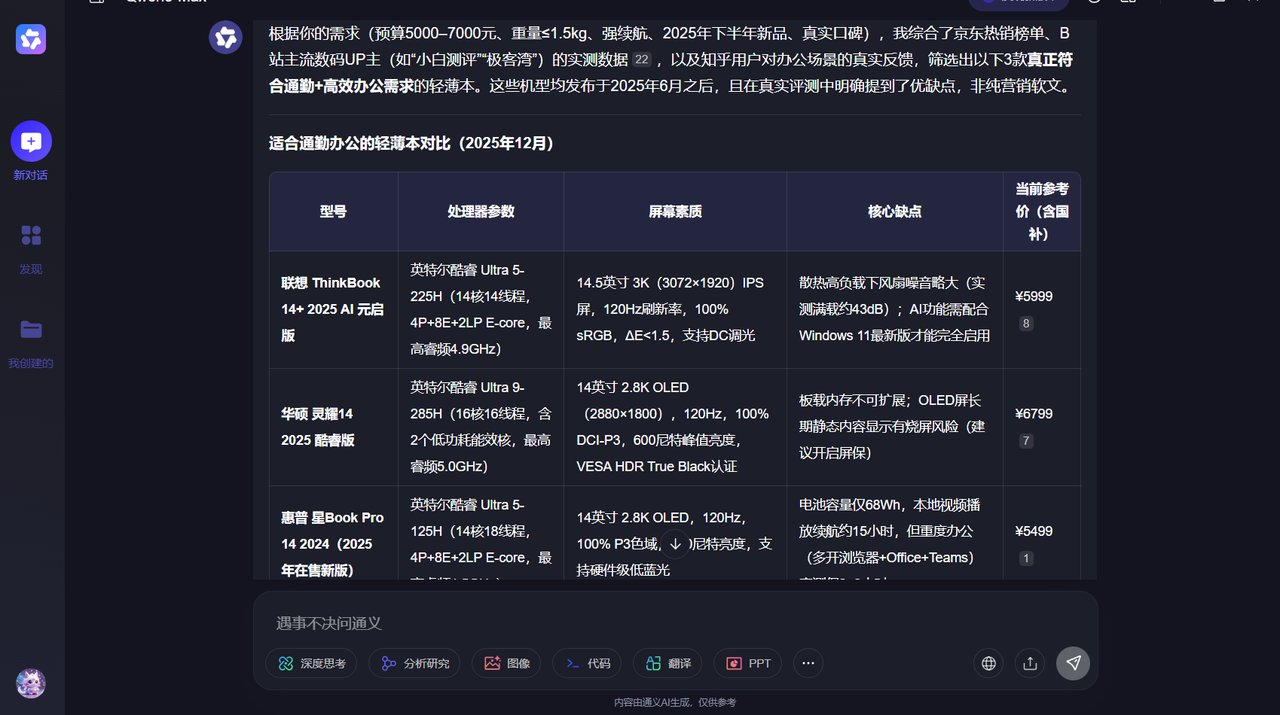Click the 我创建的 label text in sidebar
This screenshot has height=715, width=1280.
tap(31, 363)
